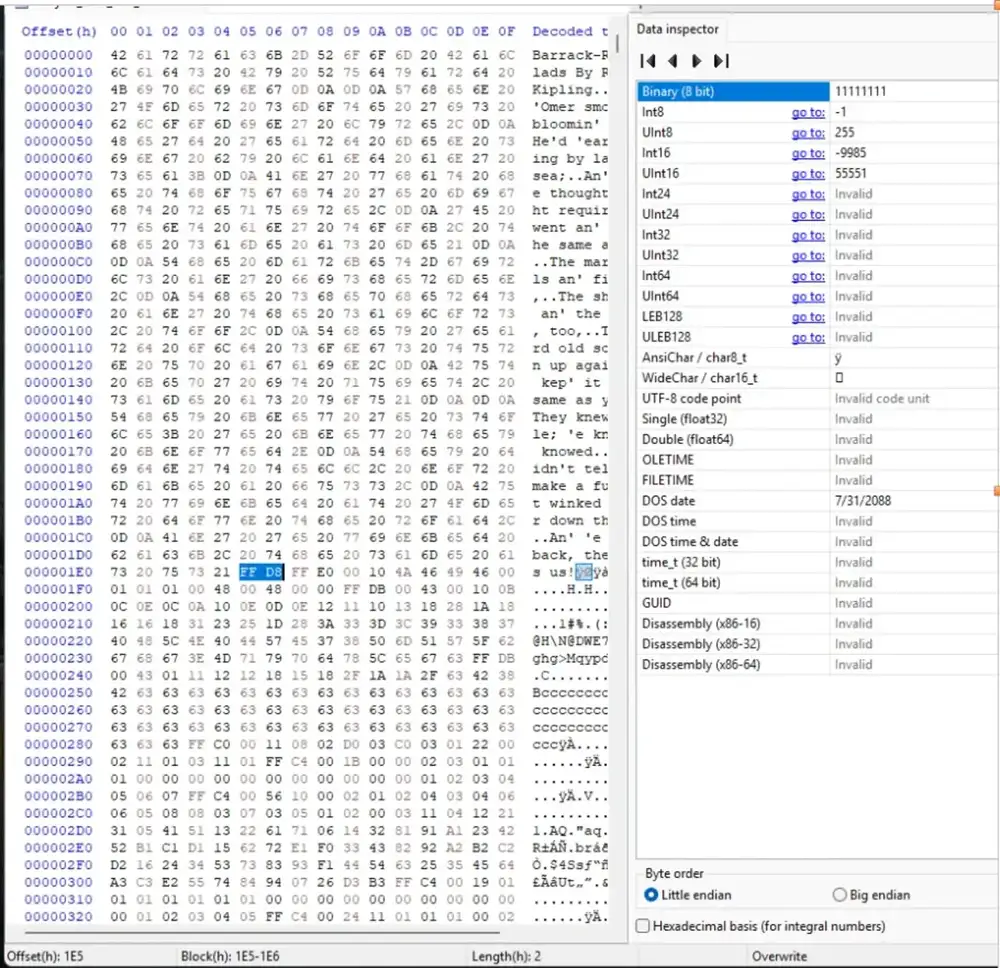Click the DOS date value 7/31/2088
The width and height of the screenshot is (1000, 968).
[x=863, y=501]
